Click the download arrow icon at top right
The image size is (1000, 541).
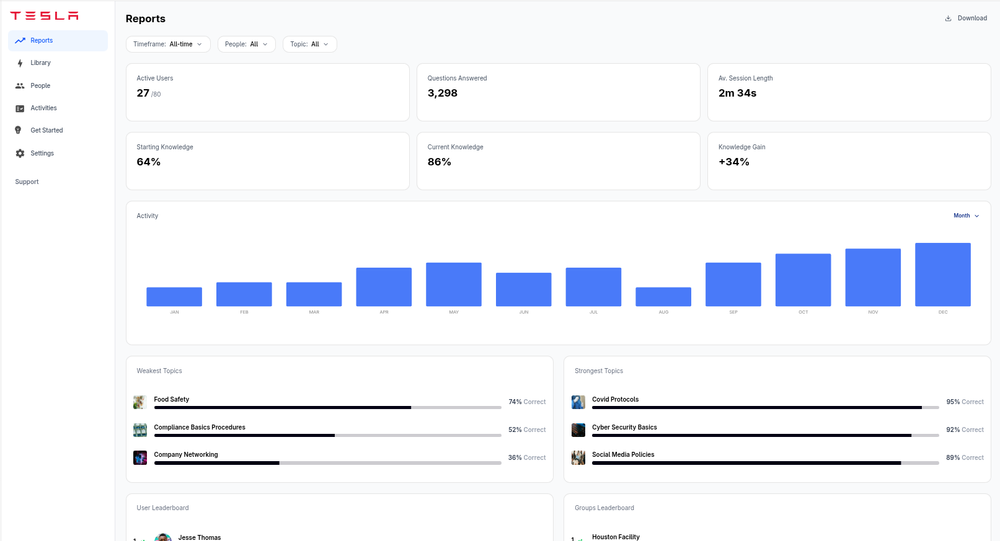coord(948,18)
